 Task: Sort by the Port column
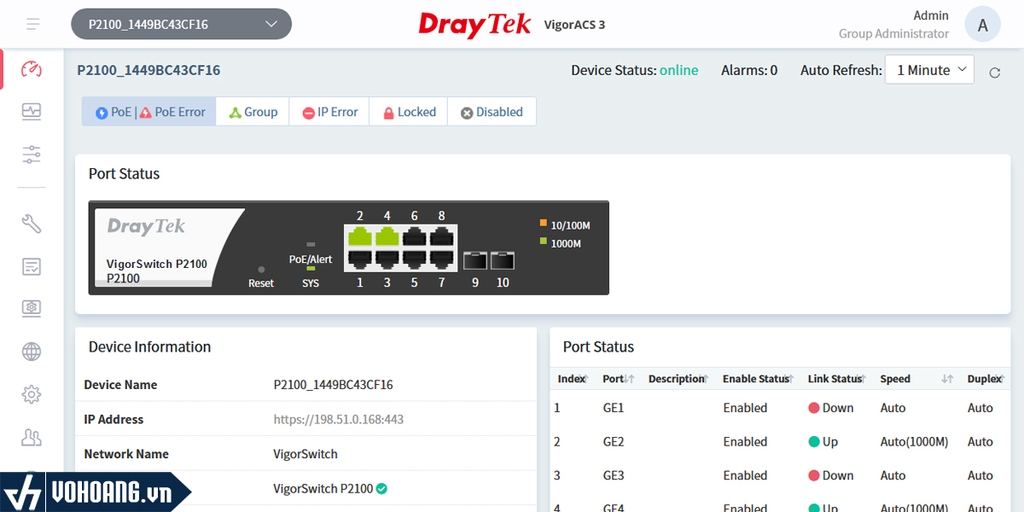pos(618,379)
